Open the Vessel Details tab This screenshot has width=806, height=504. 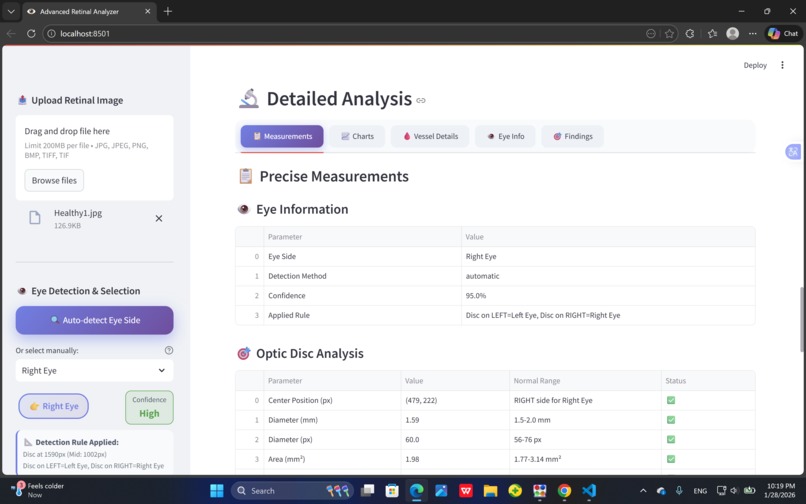pos(430,136)
